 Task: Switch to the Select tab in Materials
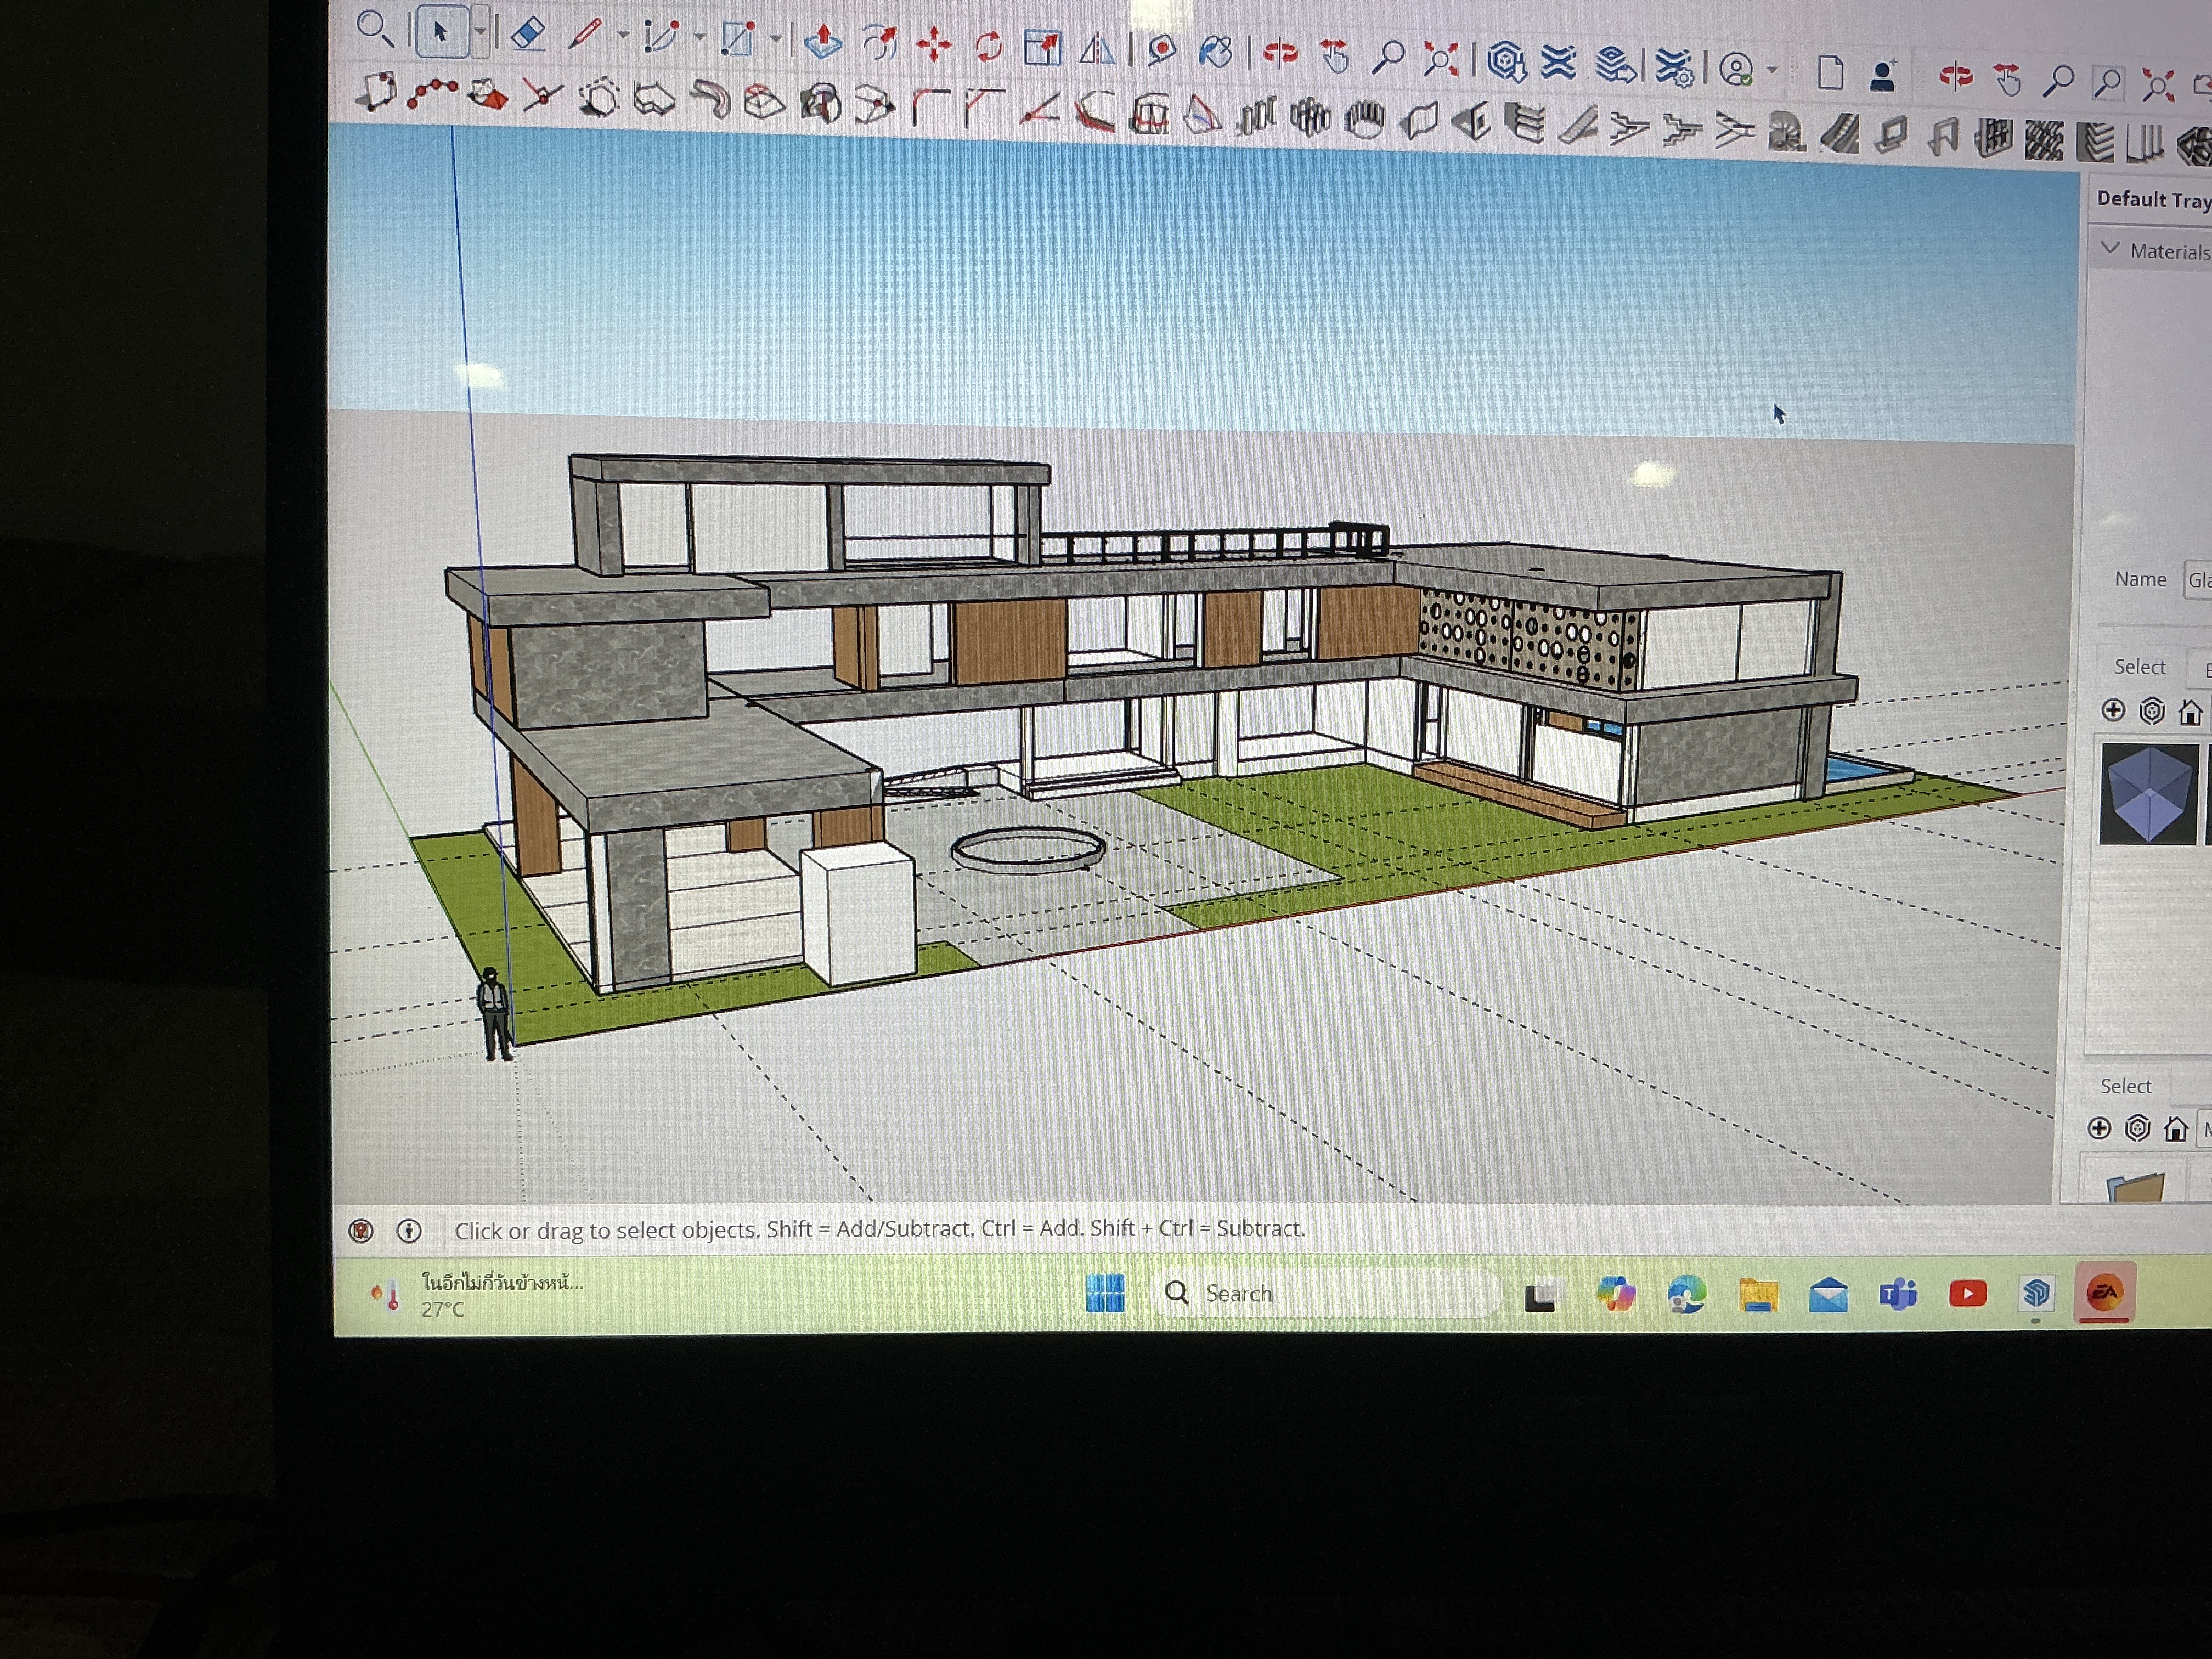coord(2140,667)
